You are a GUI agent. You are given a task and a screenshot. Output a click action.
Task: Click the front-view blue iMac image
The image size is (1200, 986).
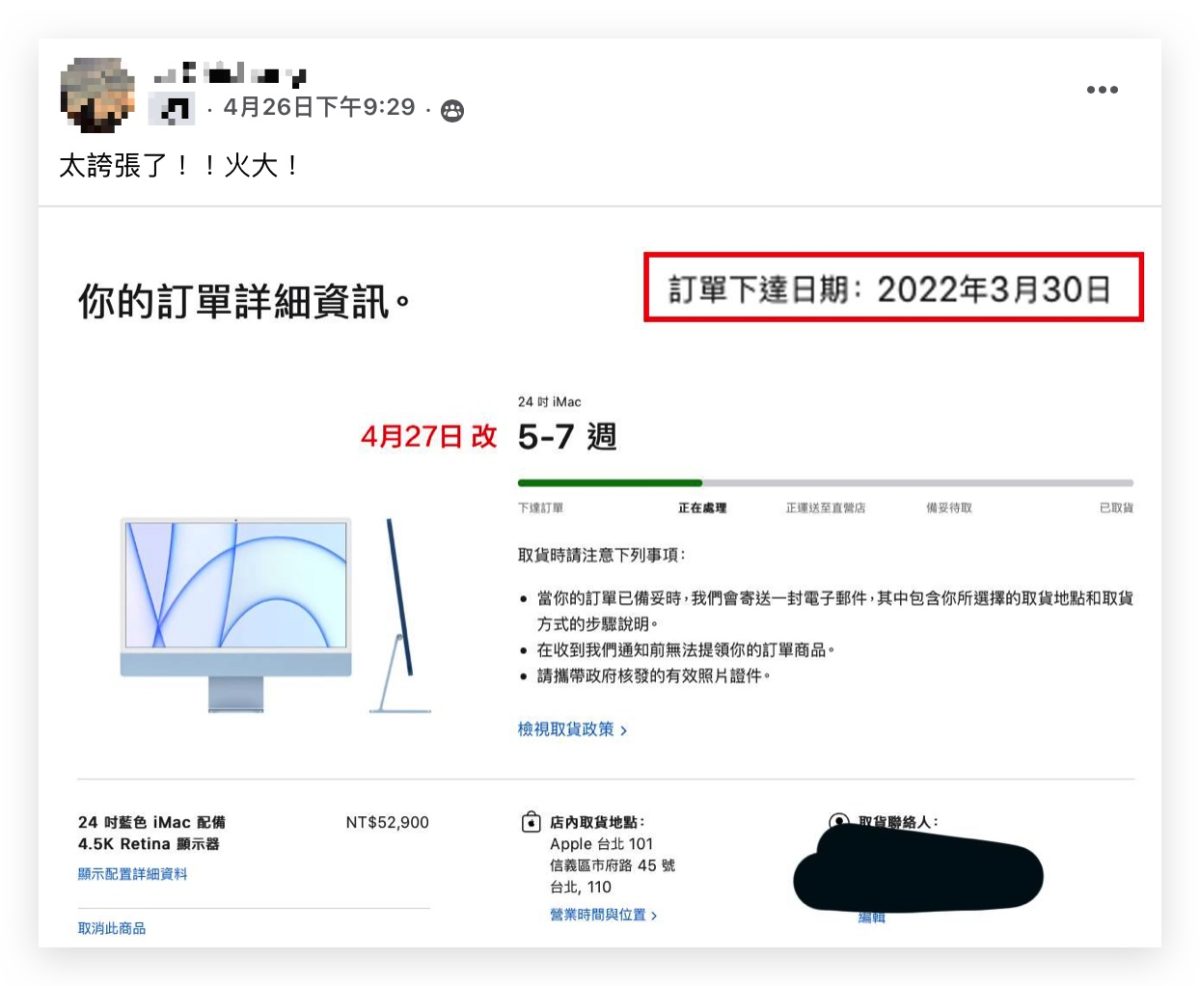[x=236, y=614]
